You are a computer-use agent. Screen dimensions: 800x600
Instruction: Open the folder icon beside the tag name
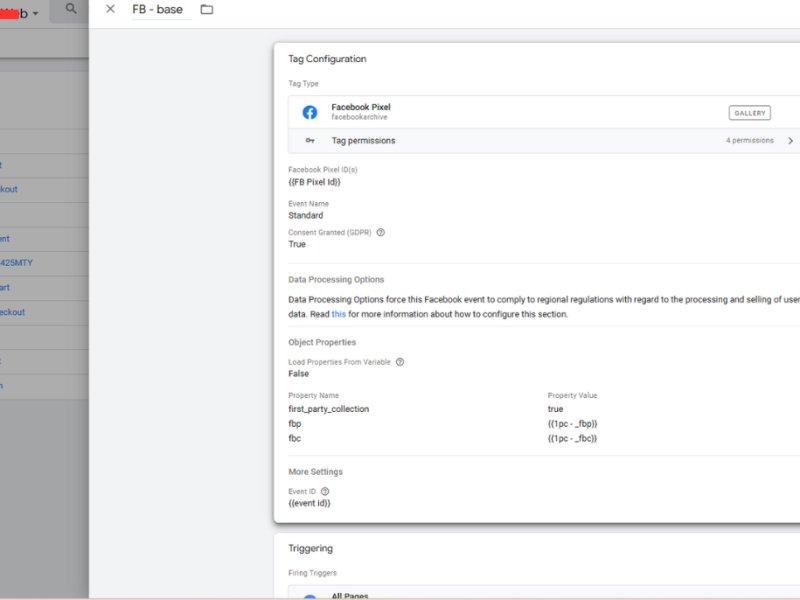pyautogui.click(x=207, y=9)
